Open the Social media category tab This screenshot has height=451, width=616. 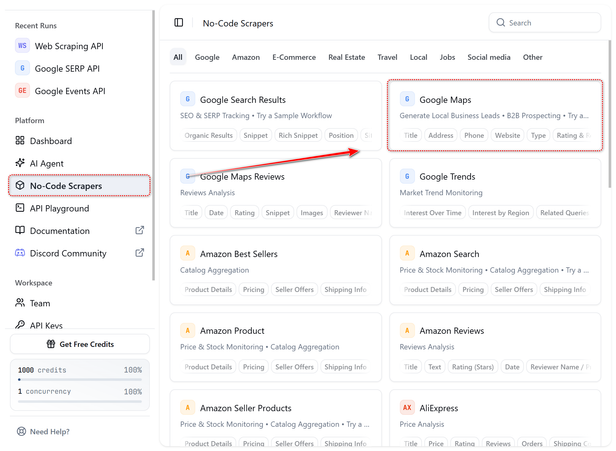(489, 57)
